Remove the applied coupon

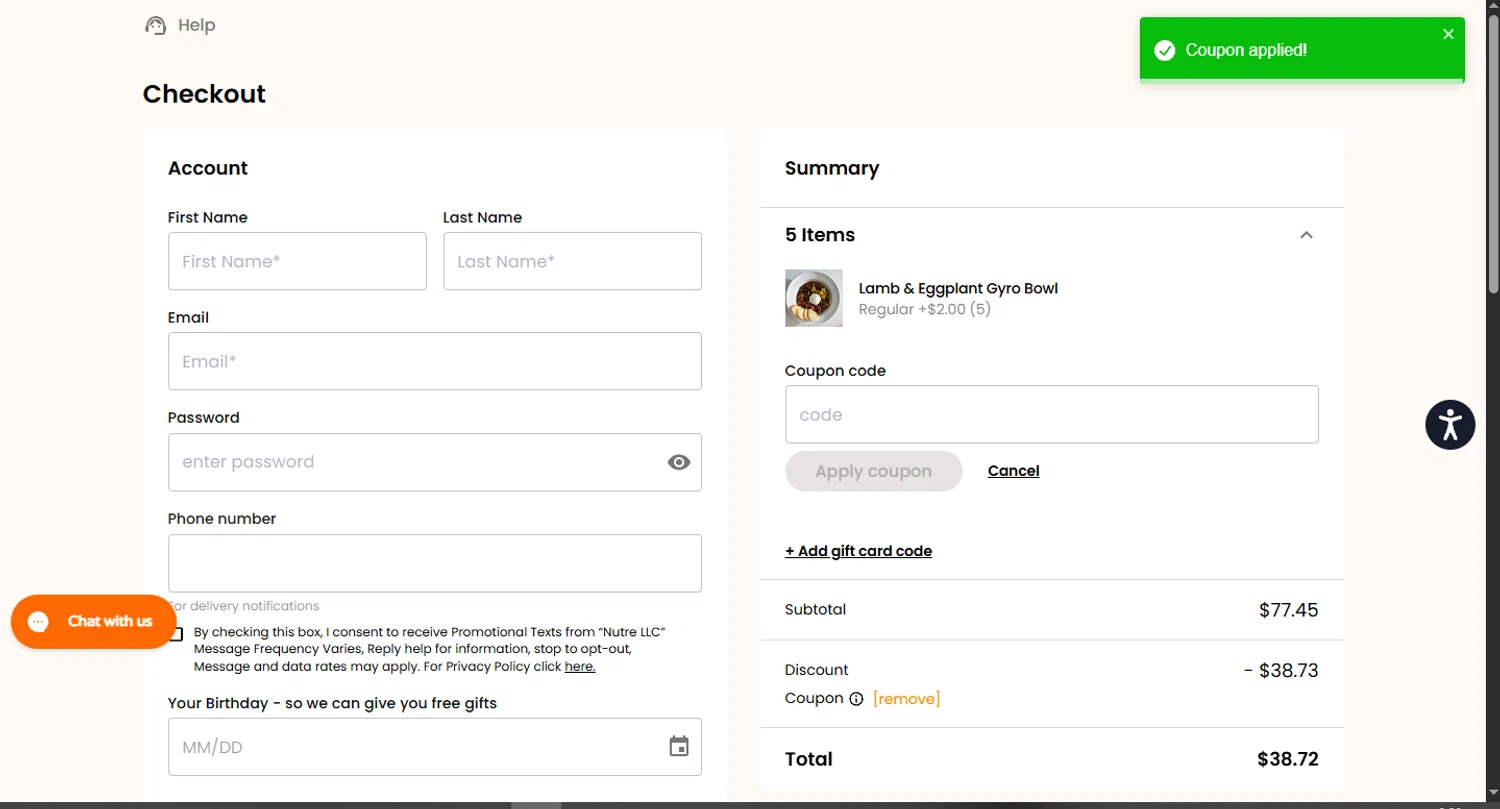pyautogui.click(x=907, y=699)
